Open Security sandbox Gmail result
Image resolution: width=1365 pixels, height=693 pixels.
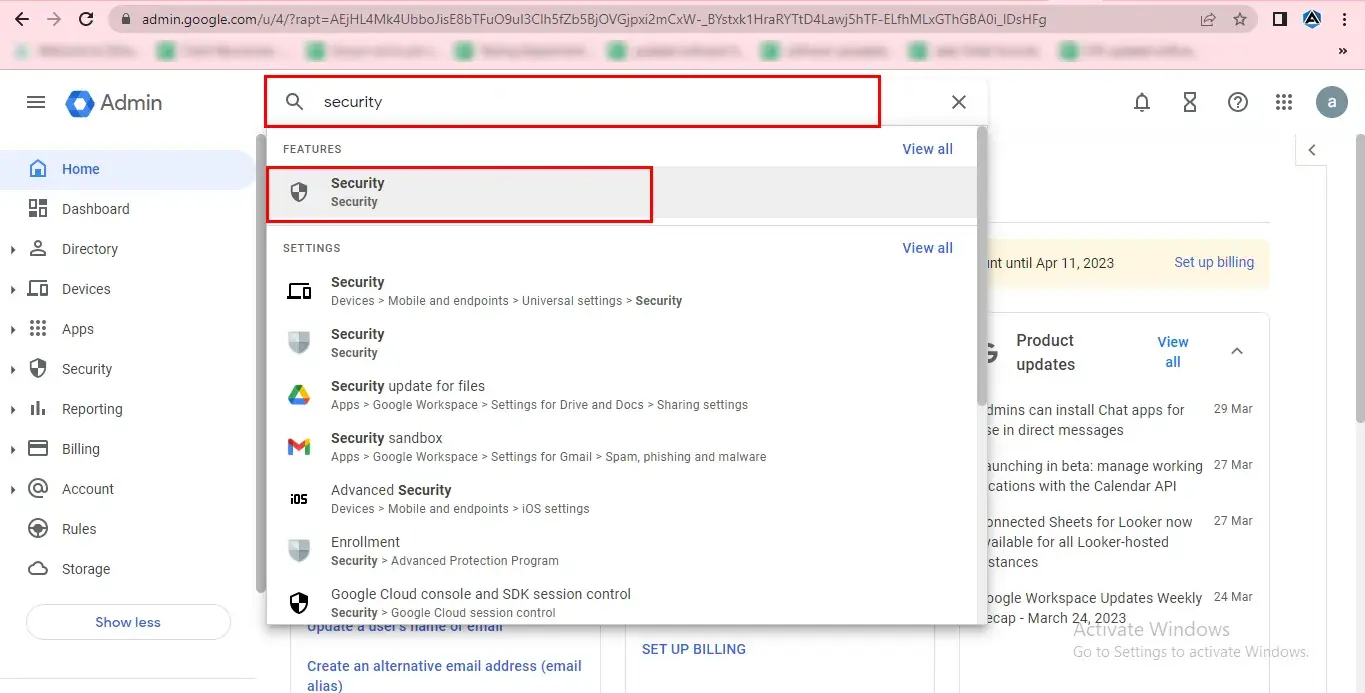pyautogui.click(x=621, y=447)
